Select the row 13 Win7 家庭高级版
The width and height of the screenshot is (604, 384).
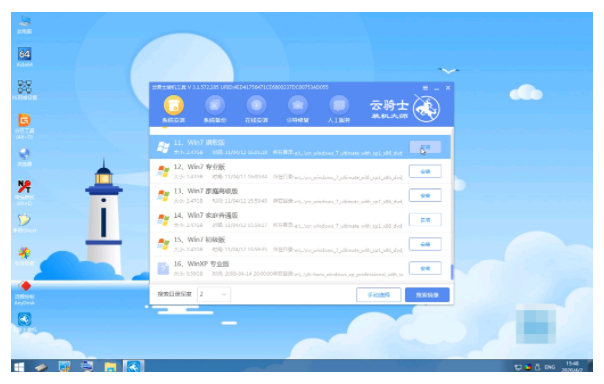(x=300, y=196)
